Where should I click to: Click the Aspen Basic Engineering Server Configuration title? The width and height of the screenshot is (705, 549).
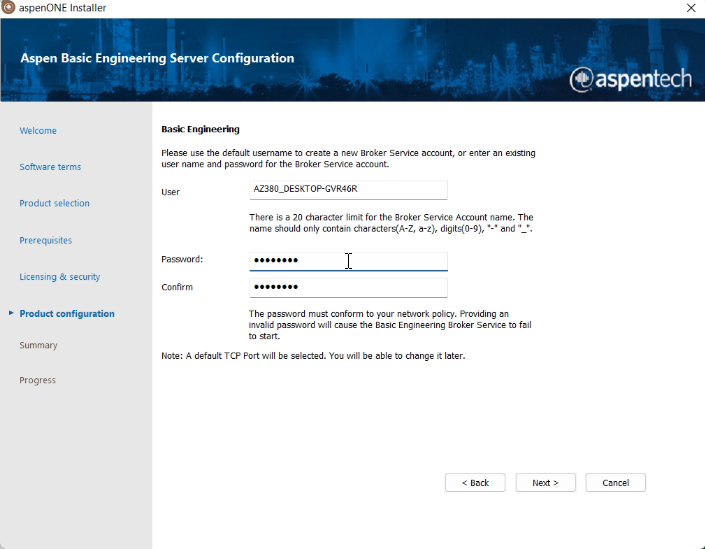pos(157,59)
